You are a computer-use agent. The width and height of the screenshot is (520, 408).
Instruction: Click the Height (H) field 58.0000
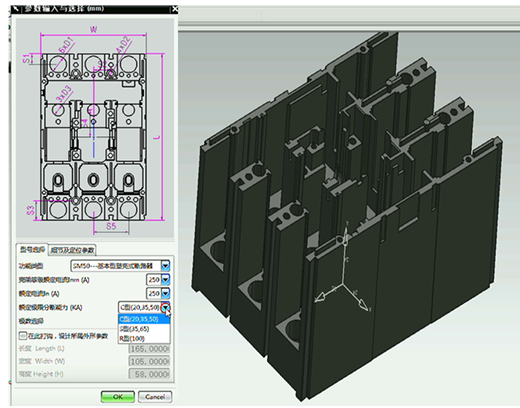(x=149, y=374)
